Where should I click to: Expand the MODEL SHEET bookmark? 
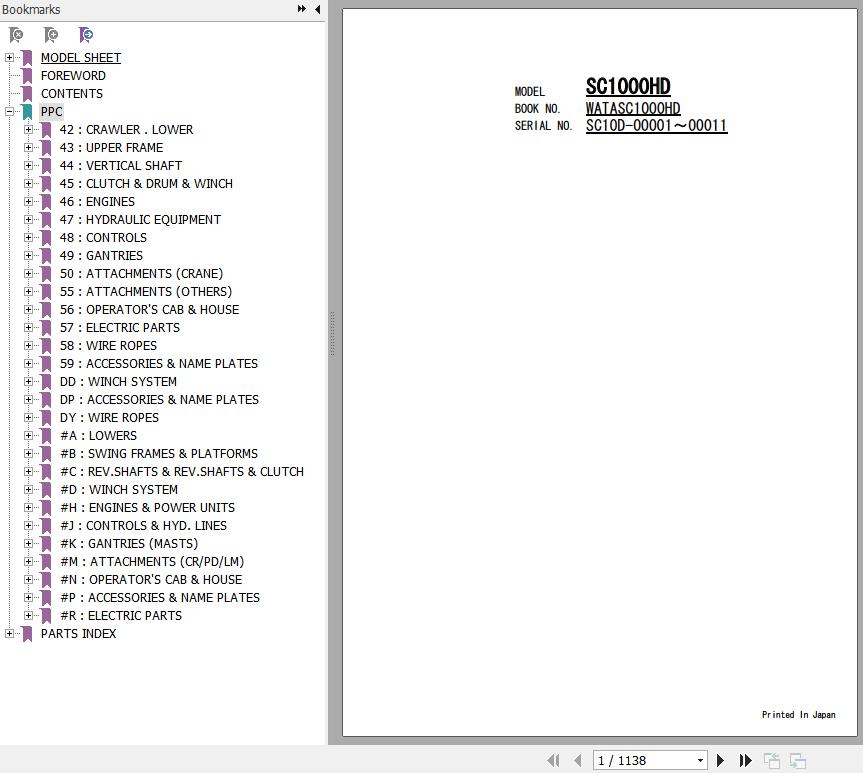pos(9,57)
